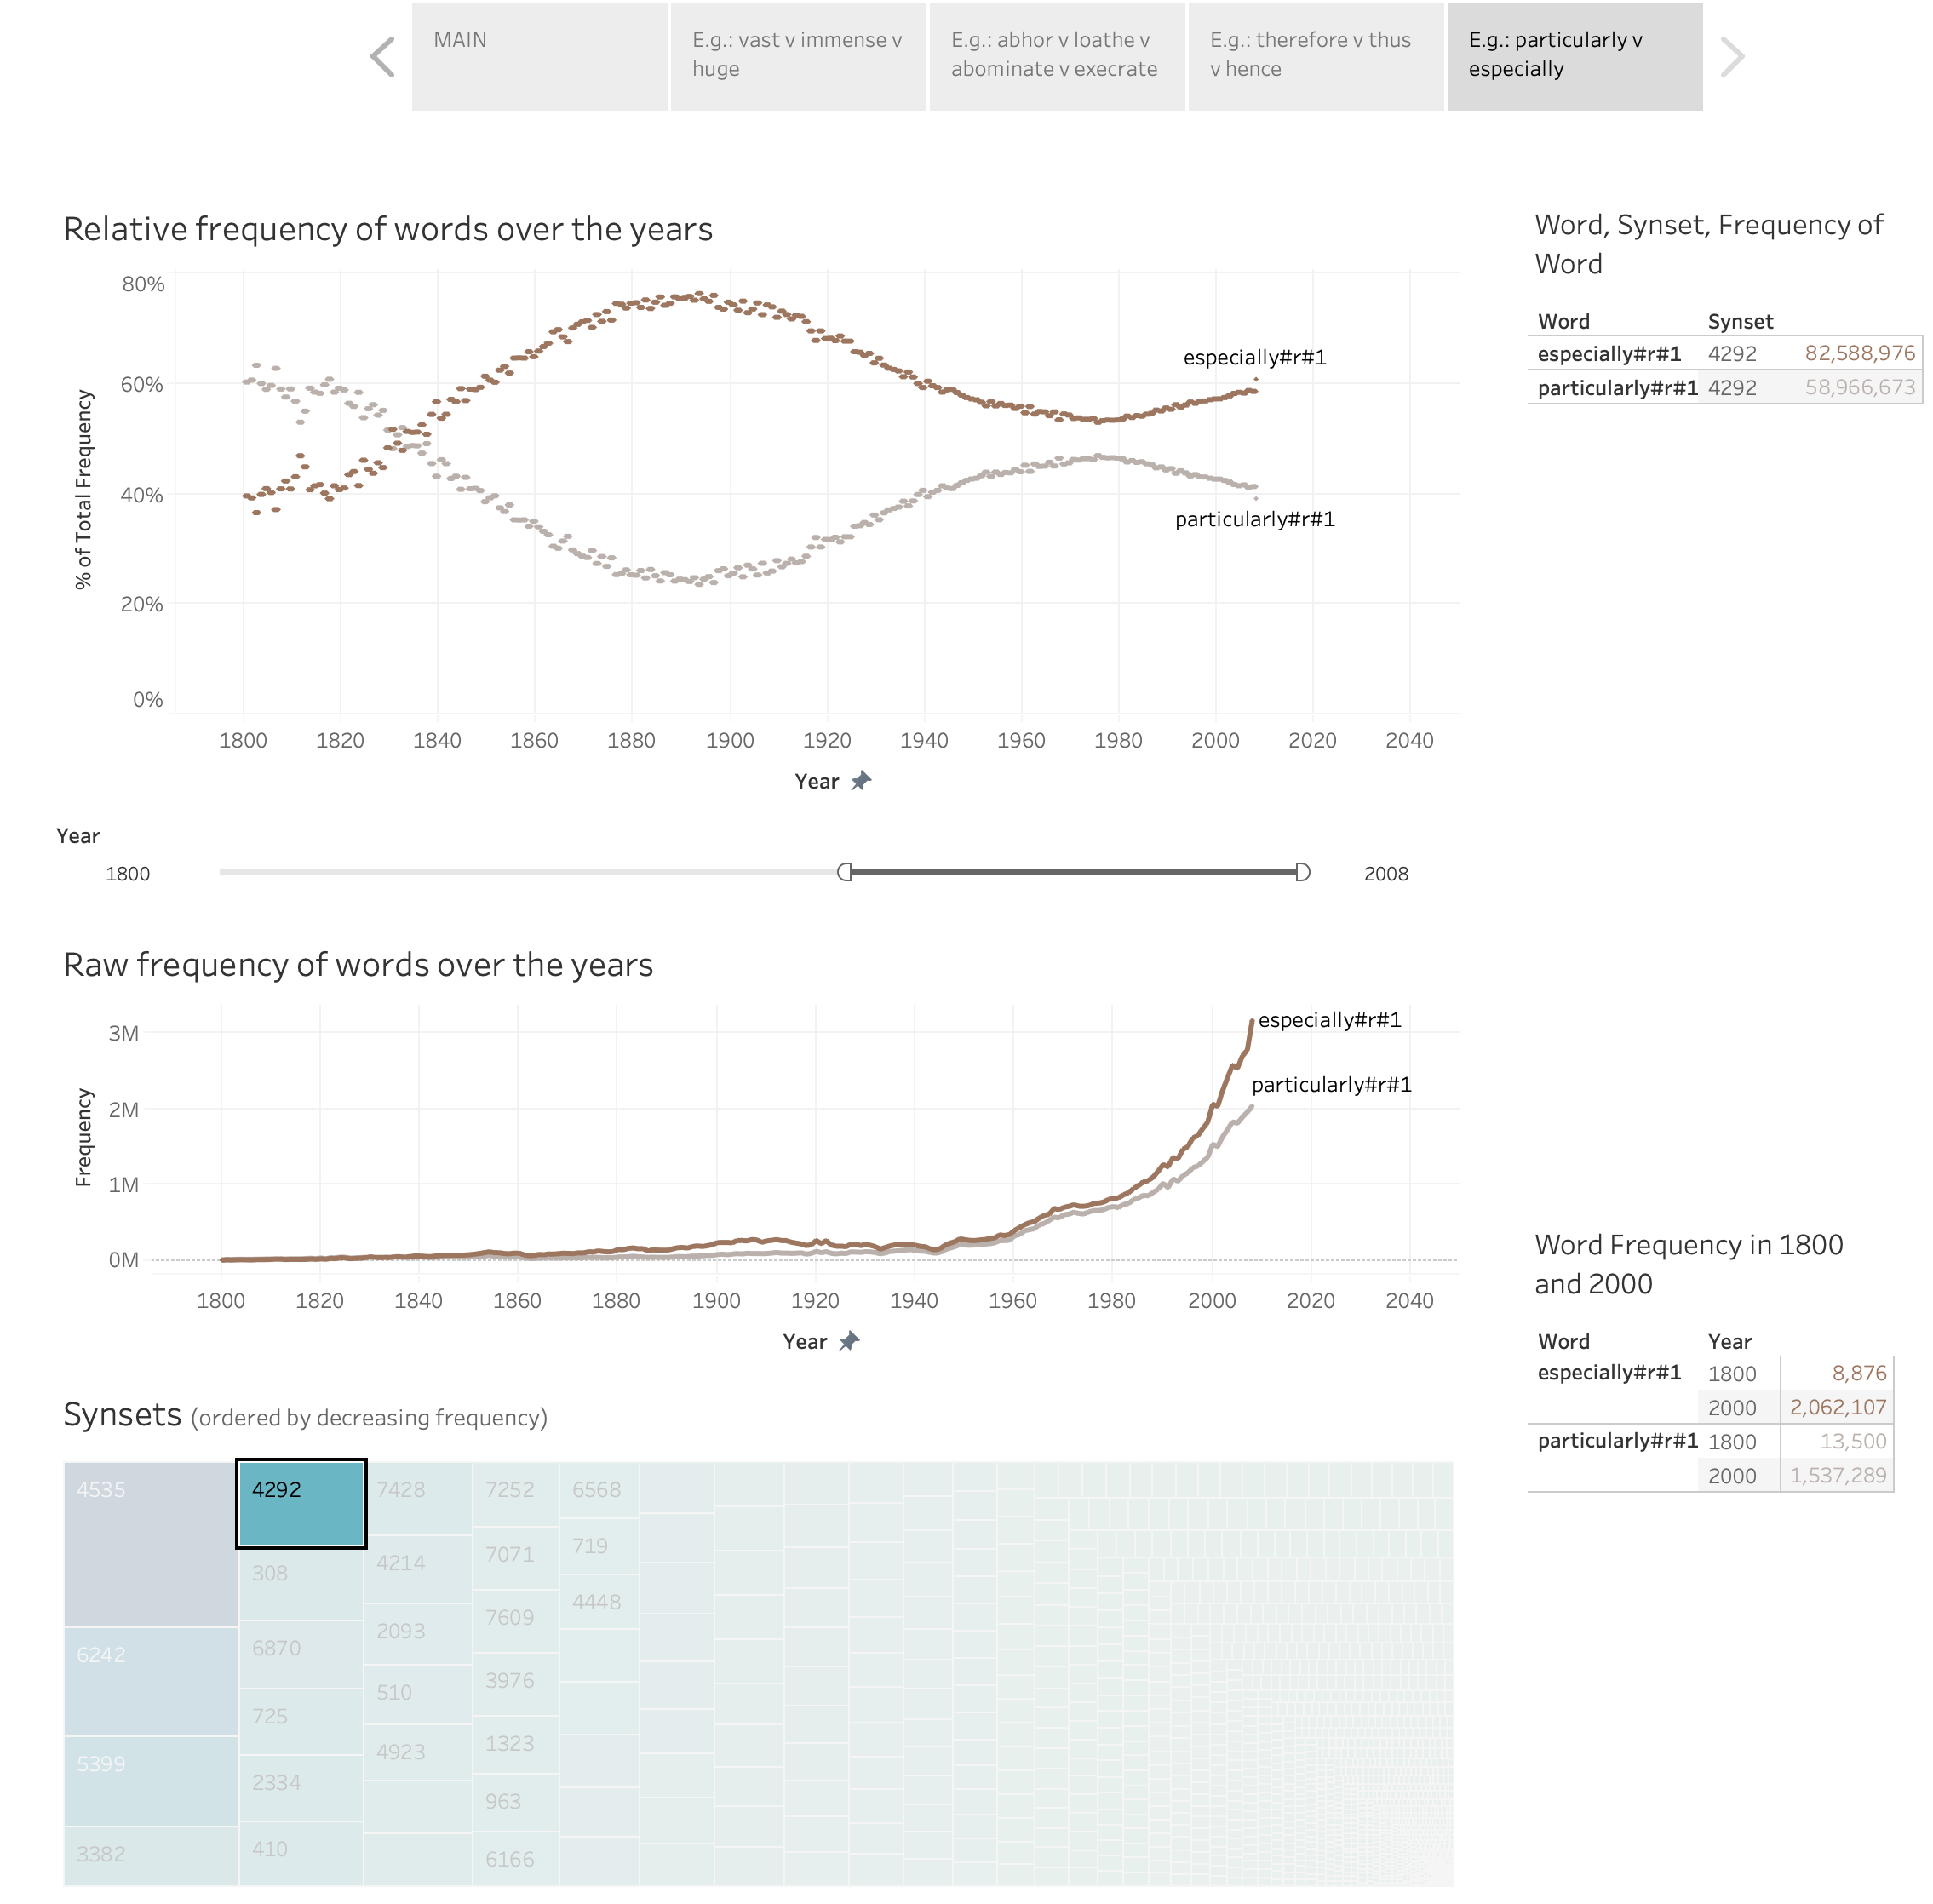Click the right handle of Year slider

coord(1302,872)
